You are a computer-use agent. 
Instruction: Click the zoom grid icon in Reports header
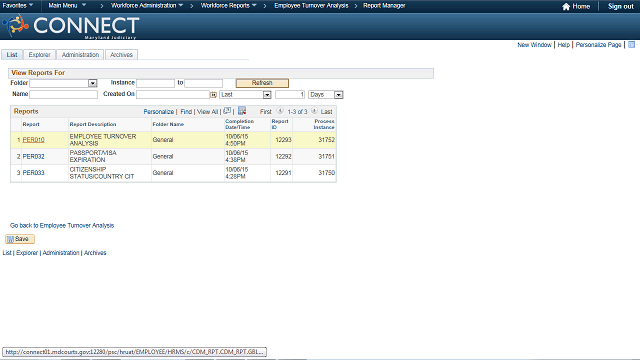tap(227, 111)
